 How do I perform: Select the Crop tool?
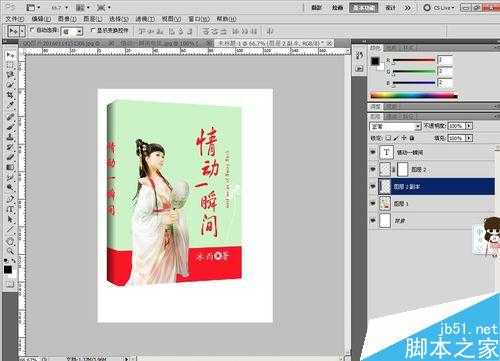tap(10, 95)
